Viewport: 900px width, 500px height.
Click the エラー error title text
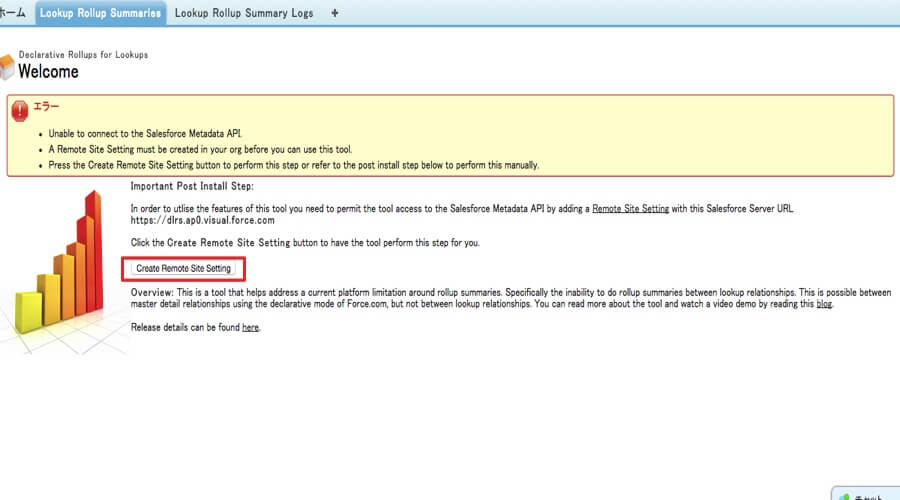tap(47, 105)
